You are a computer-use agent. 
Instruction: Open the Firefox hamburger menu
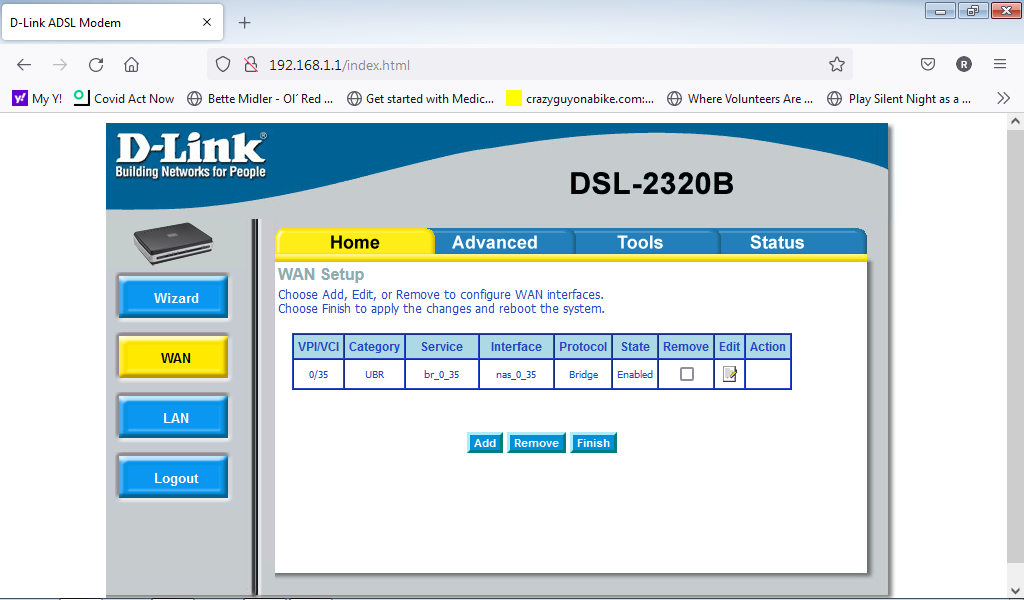tap(1000, 64)
